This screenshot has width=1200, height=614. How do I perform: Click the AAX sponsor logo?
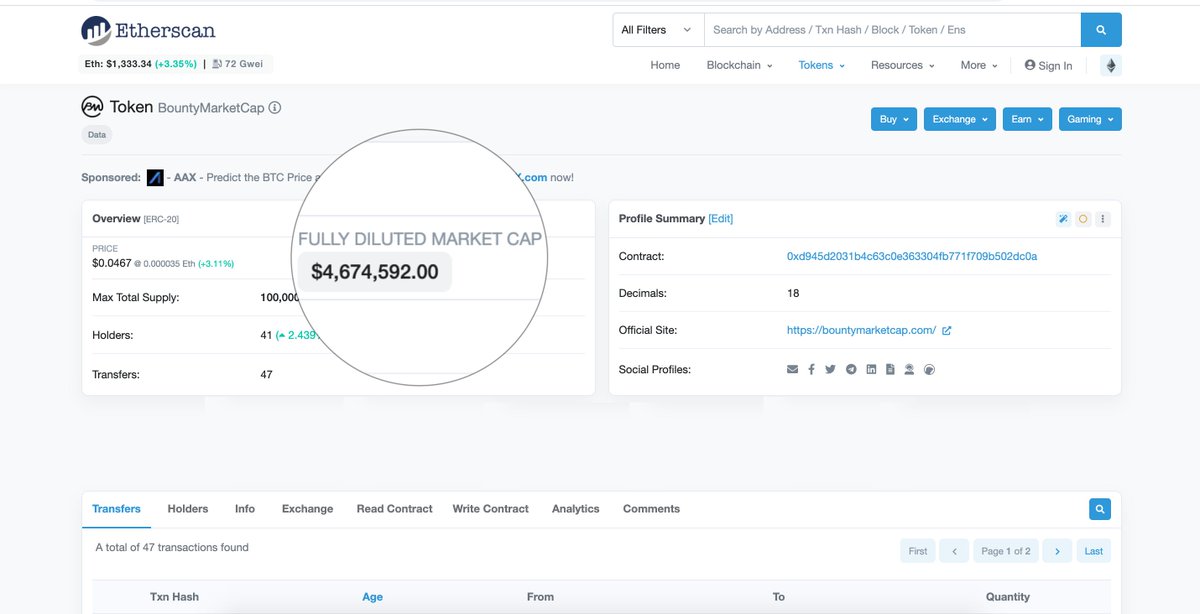pyautogui.click(x=155, y=177)
